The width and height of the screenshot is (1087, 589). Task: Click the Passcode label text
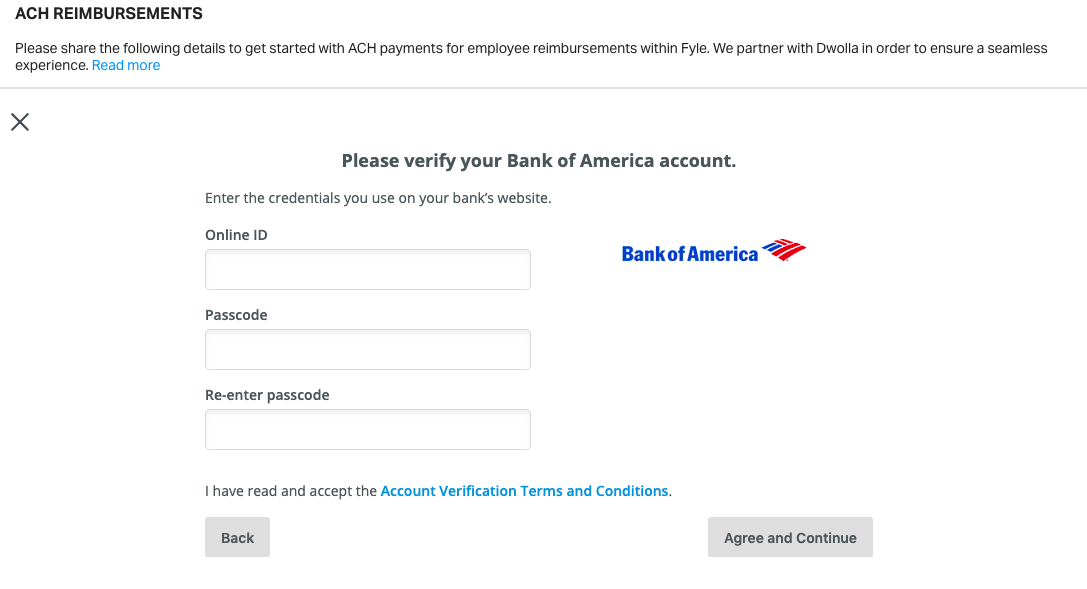236,315
